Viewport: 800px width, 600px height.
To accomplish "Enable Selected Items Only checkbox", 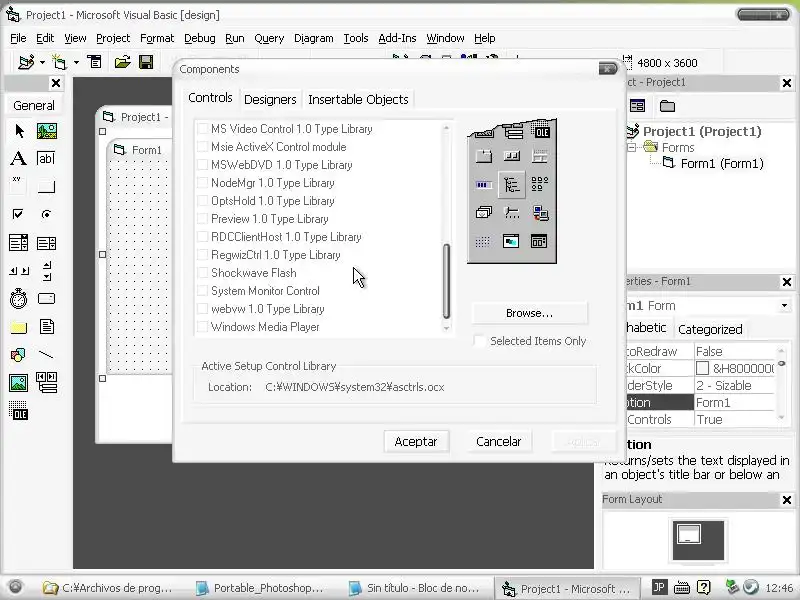I will [480, 341].
